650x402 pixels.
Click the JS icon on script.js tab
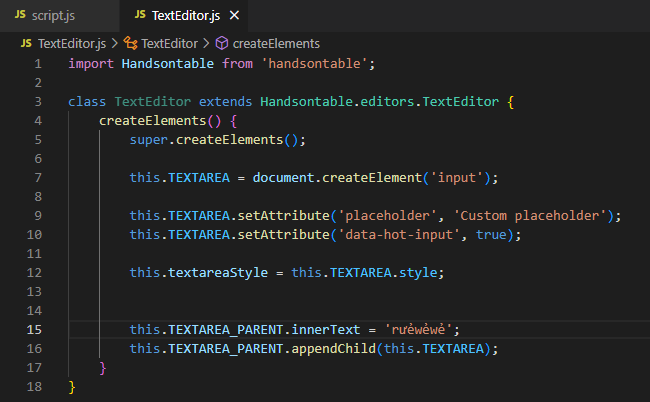(x=20, y=15)
